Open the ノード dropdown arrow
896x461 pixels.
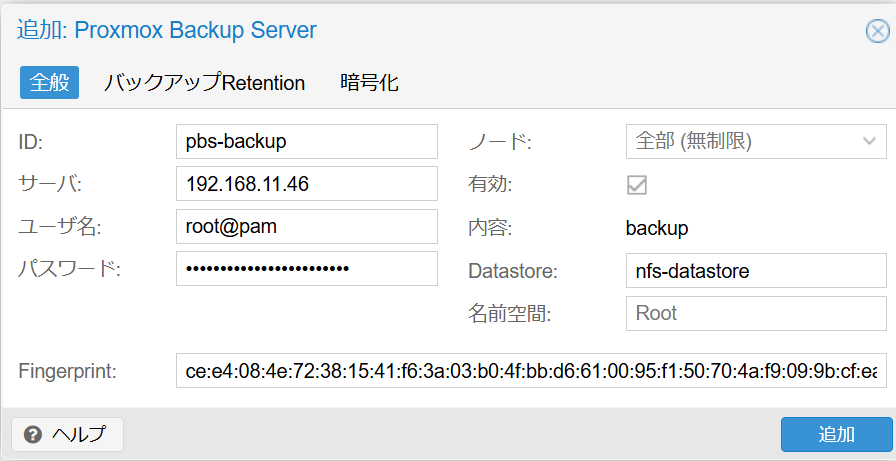pyautogui.click(x=870, y=141)
